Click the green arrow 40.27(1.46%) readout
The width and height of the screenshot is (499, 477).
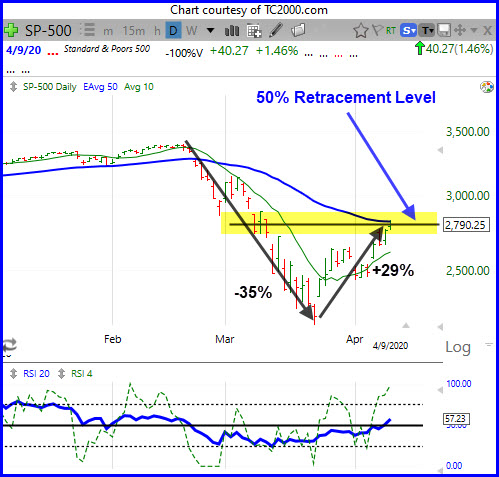point(454,49)
